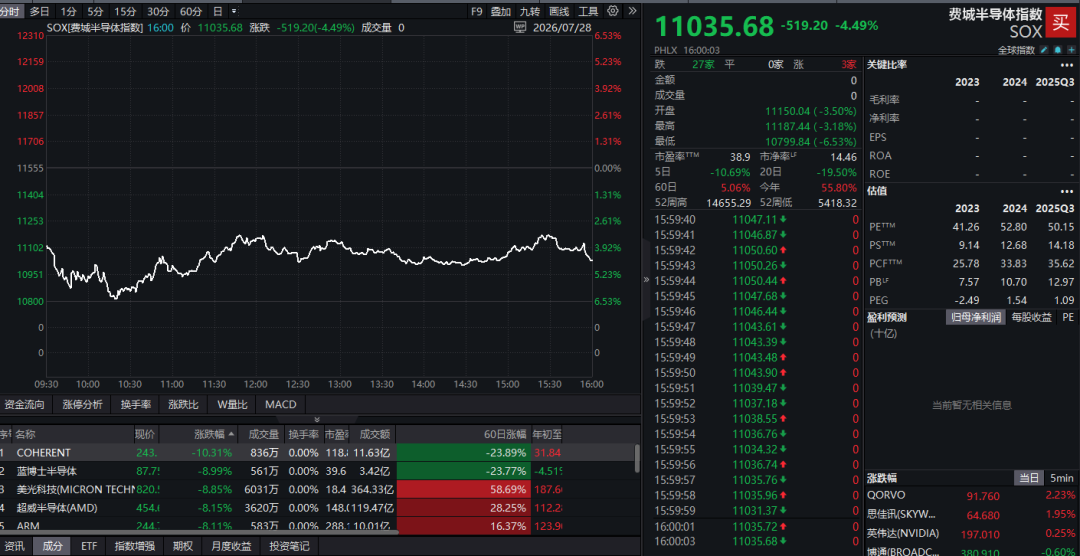Open the chart settings gear icon
This screenshot has height=556, width=1080.
click(613, 11)
